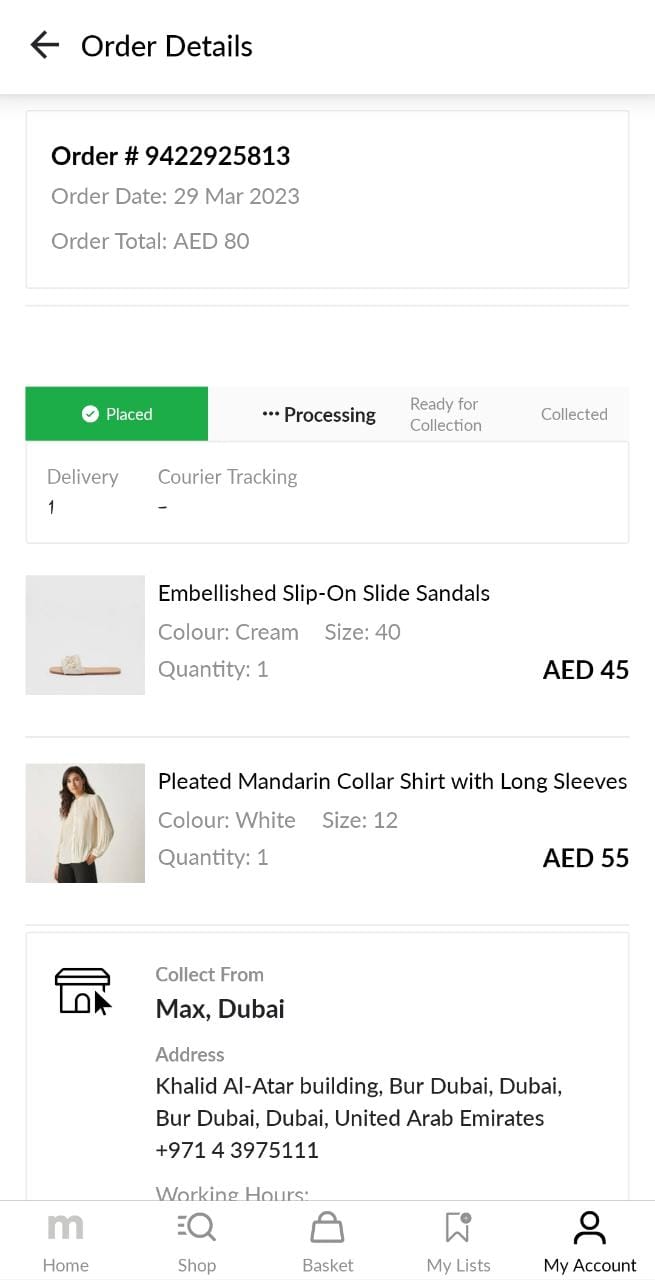Open the pleated shirt product thumbnail
The width and height of the screenshot is (655, 1280).
click(x=85, y=823)
